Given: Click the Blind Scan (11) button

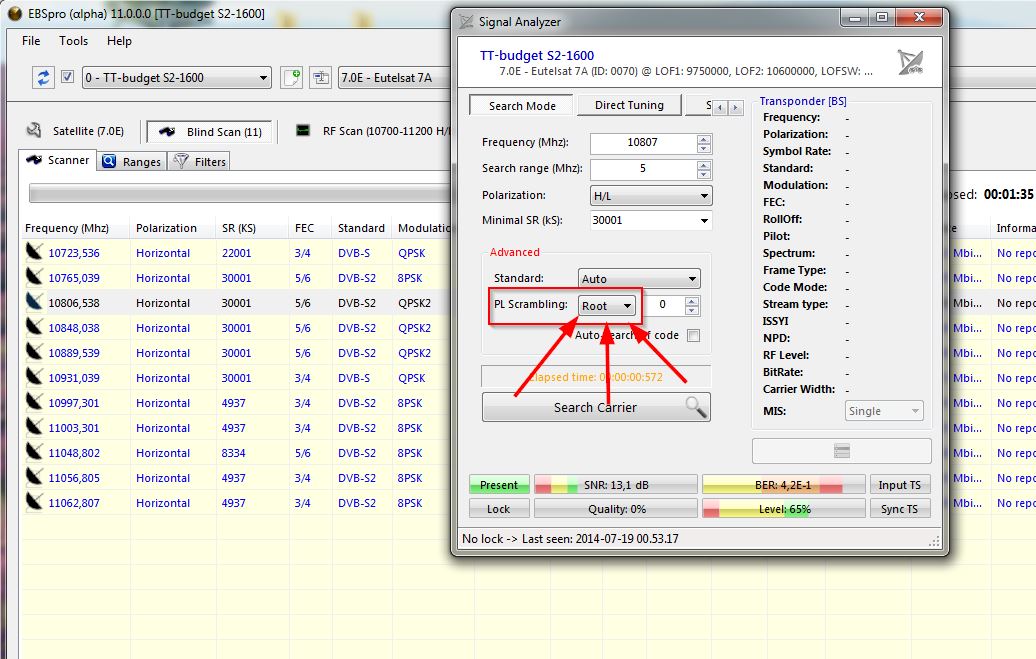Looking at the screenshot, I should (211, 132).
